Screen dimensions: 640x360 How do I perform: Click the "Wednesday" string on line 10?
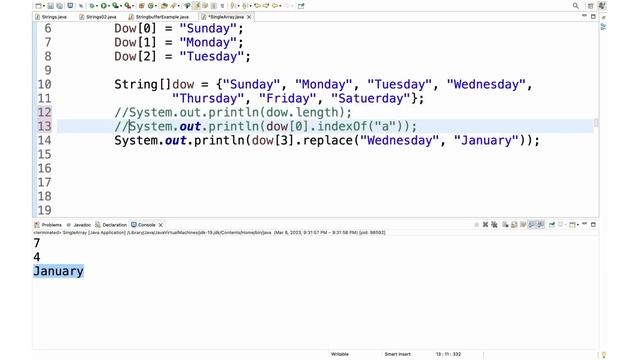486,84
